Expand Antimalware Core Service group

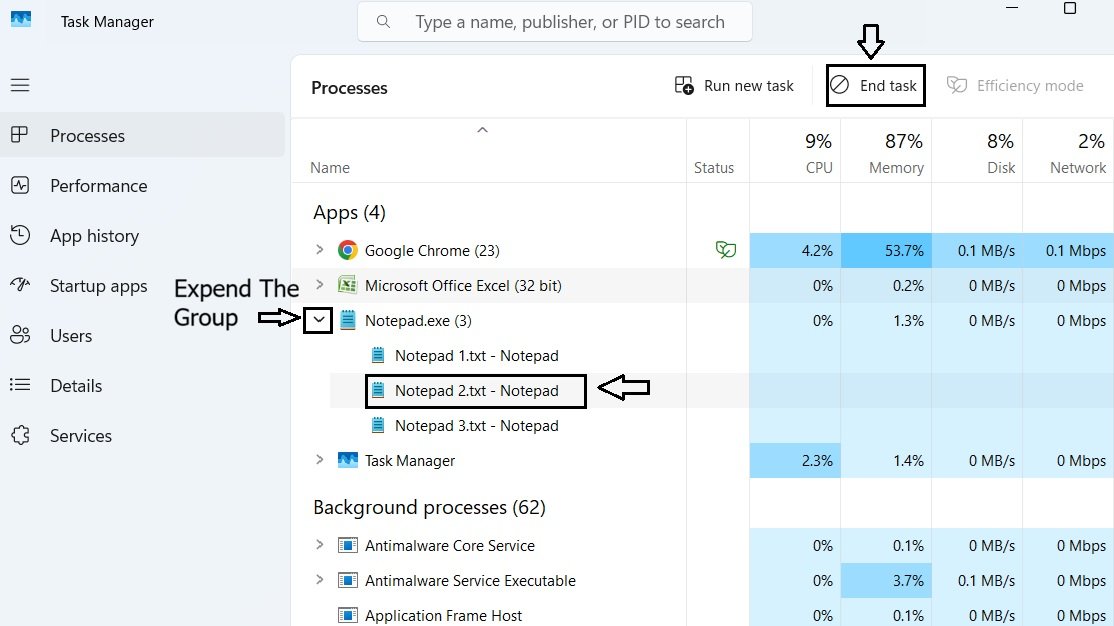(x=320, y=545)
